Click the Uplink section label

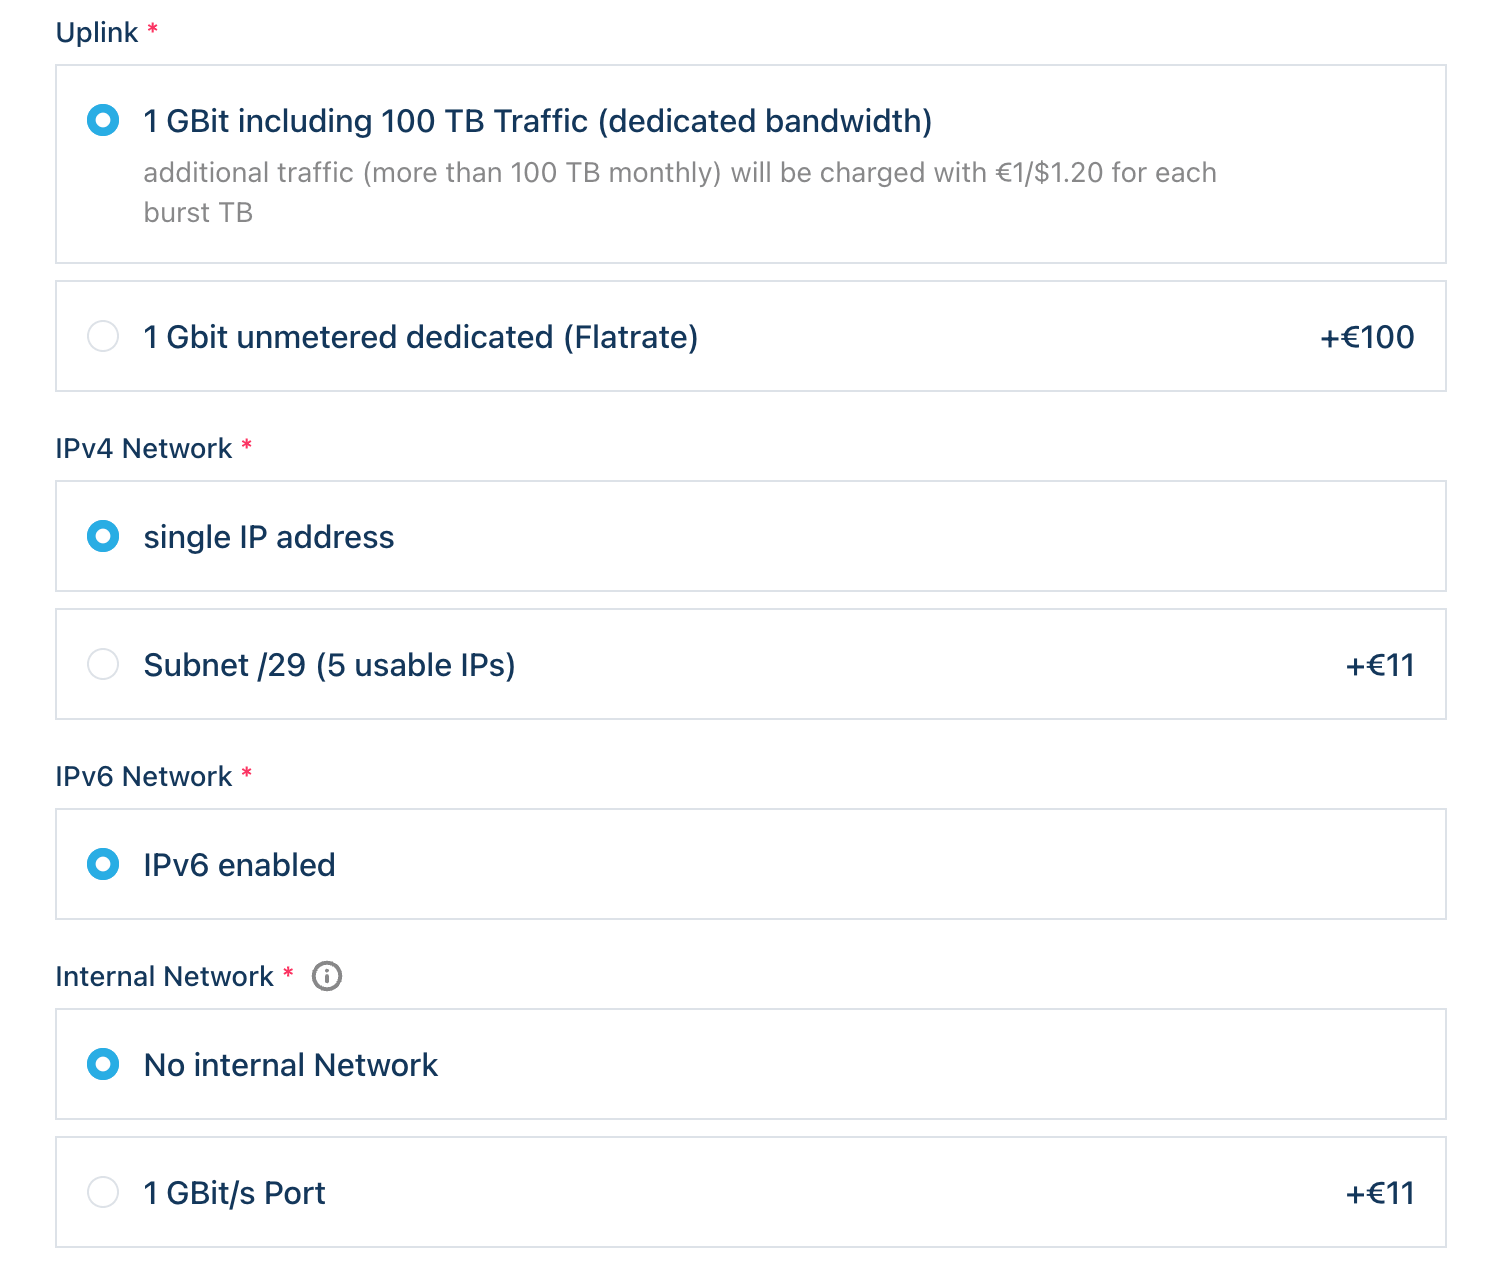[x=97, y=33]
